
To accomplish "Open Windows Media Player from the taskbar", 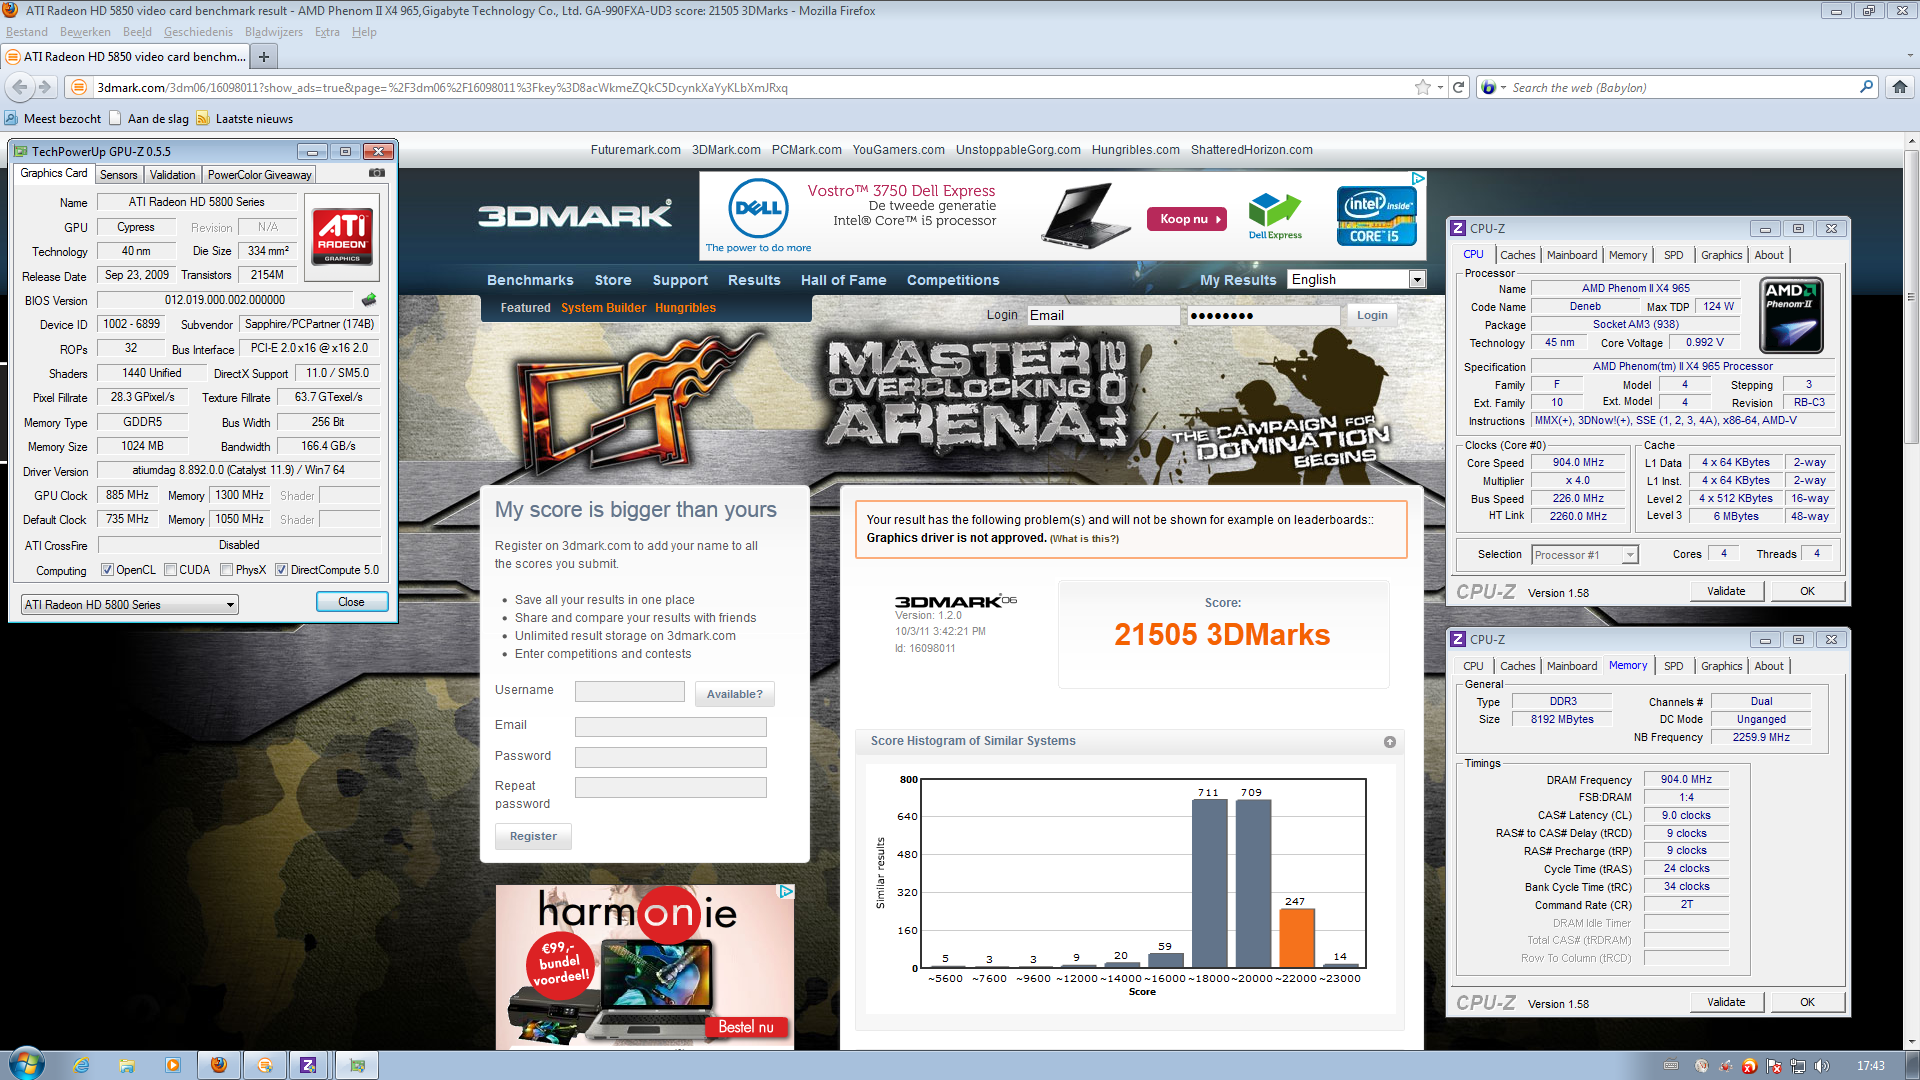I will click(173, 1066).
